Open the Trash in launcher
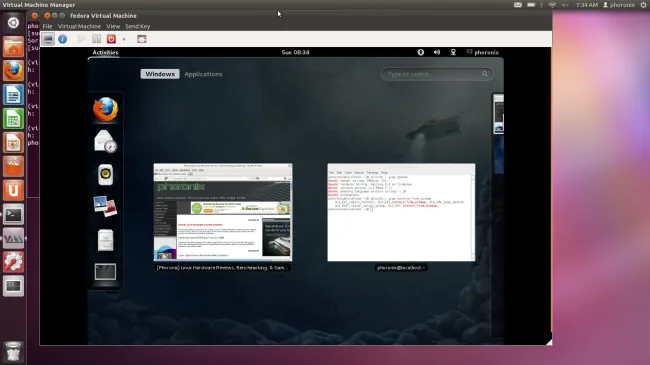Viewport: 650px width, 365px height. (13, 351)
